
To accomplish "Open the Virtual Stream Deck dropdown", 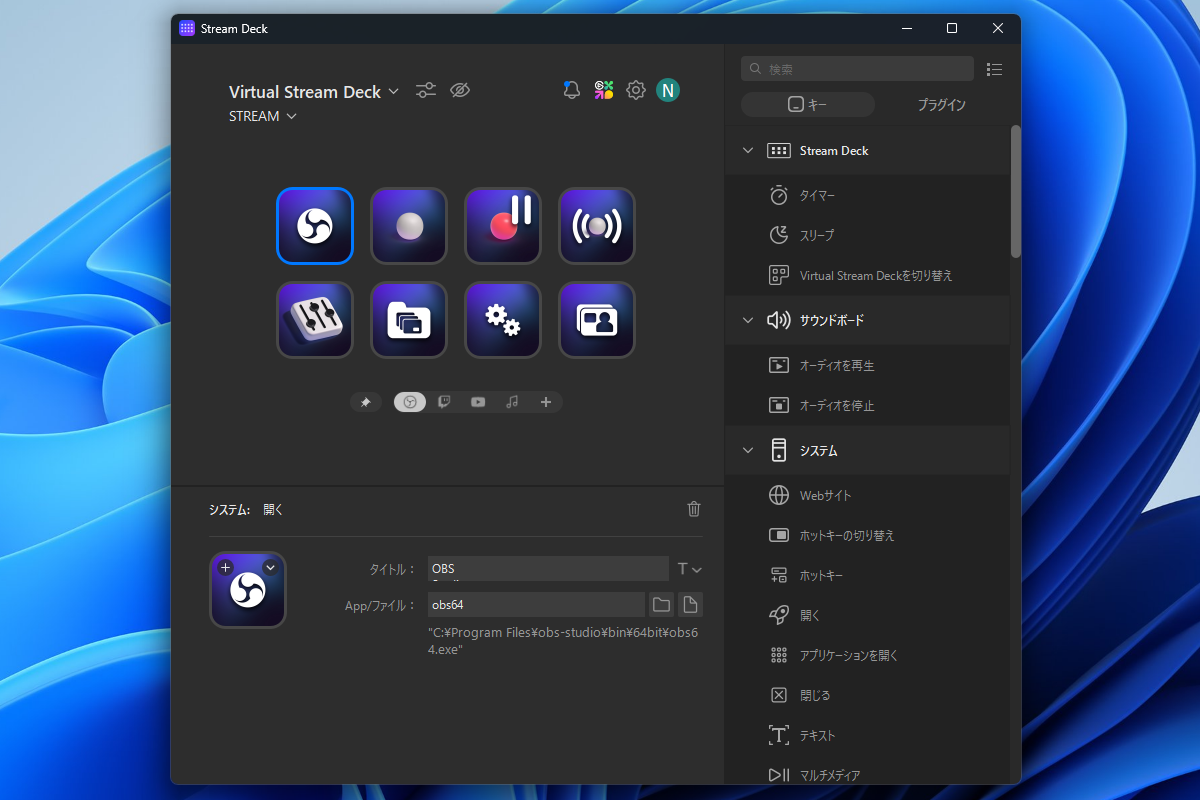I will tap(394, 91).
